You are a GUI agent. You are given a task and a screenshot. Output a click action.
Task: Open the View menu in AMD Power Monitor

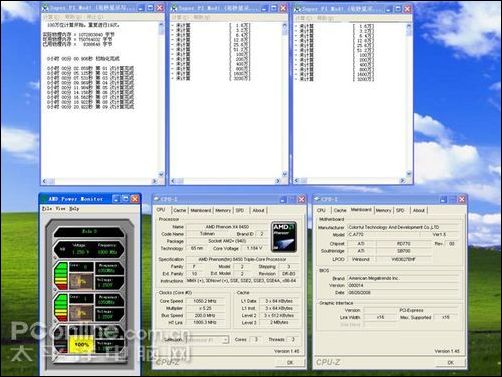click(60, 209)
